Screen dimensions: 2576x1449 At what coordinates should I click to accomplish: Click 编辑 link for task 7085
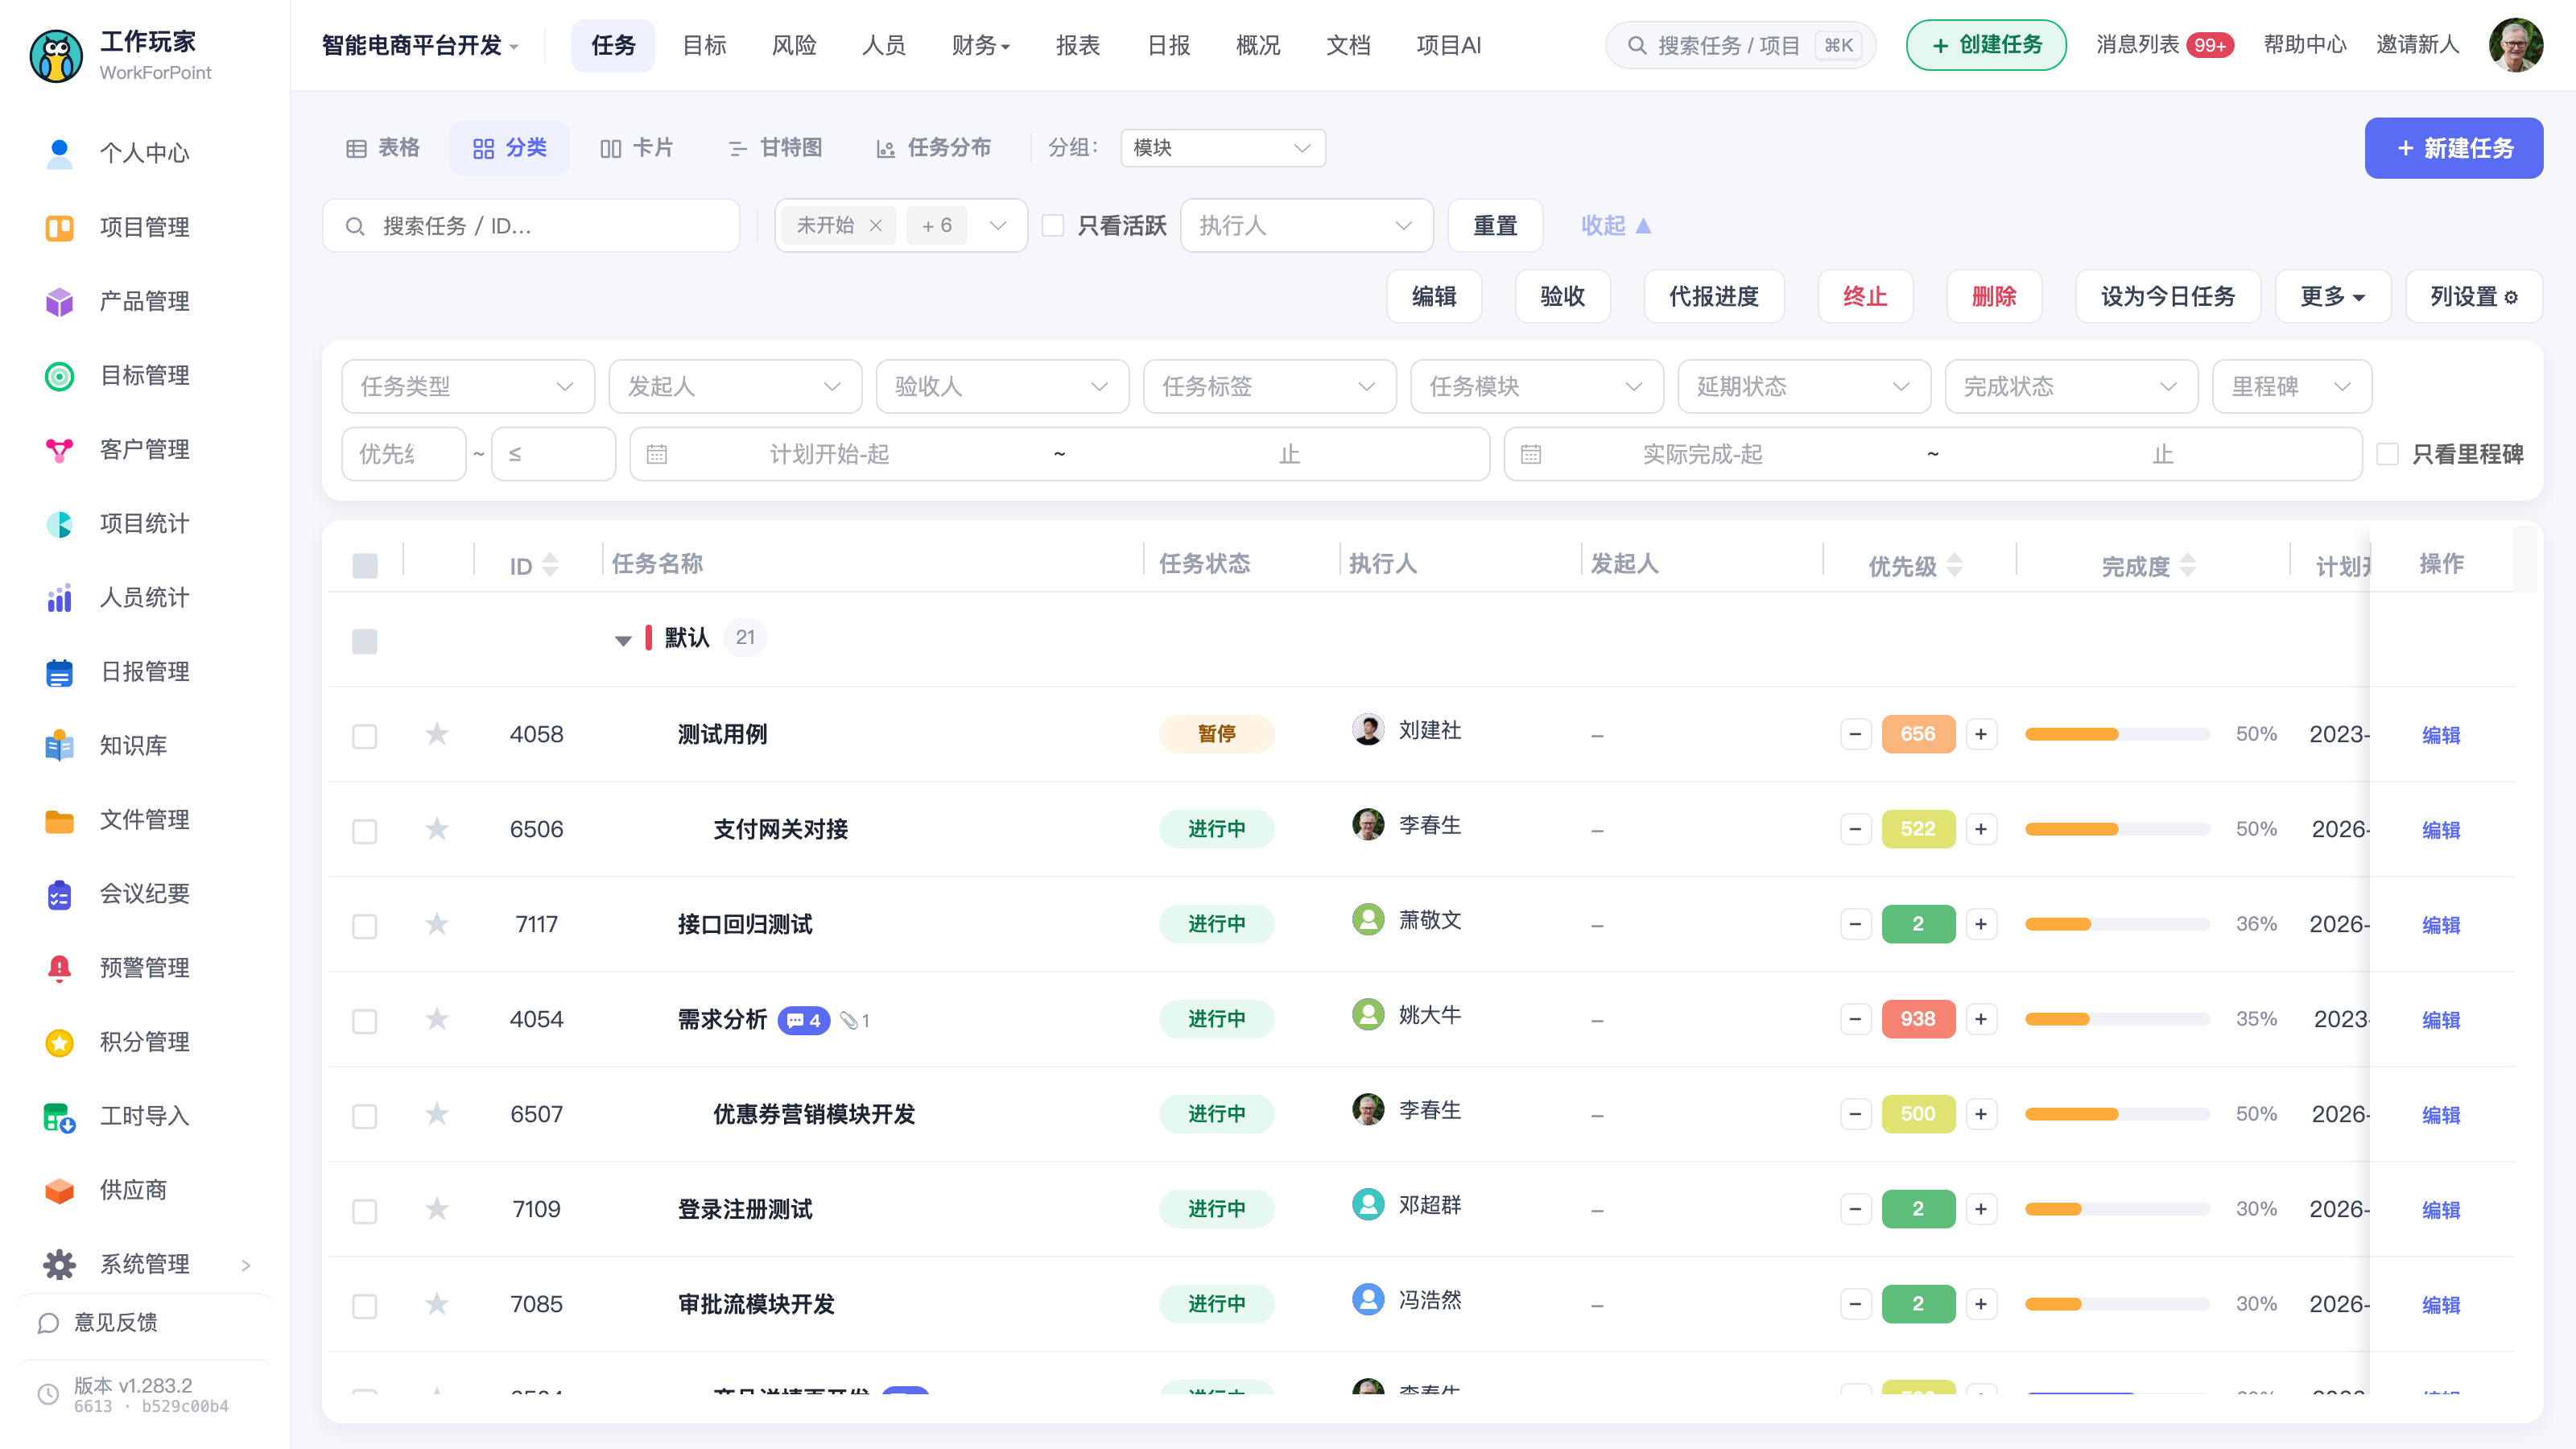point(2440,1304)
